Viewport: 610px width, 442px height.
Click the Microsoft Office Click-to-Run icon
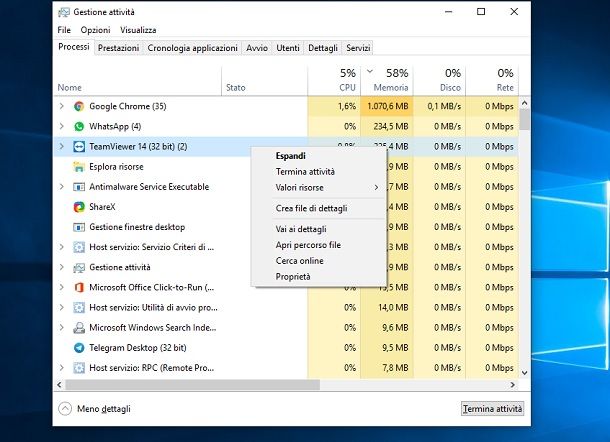[x=79, y=288]
